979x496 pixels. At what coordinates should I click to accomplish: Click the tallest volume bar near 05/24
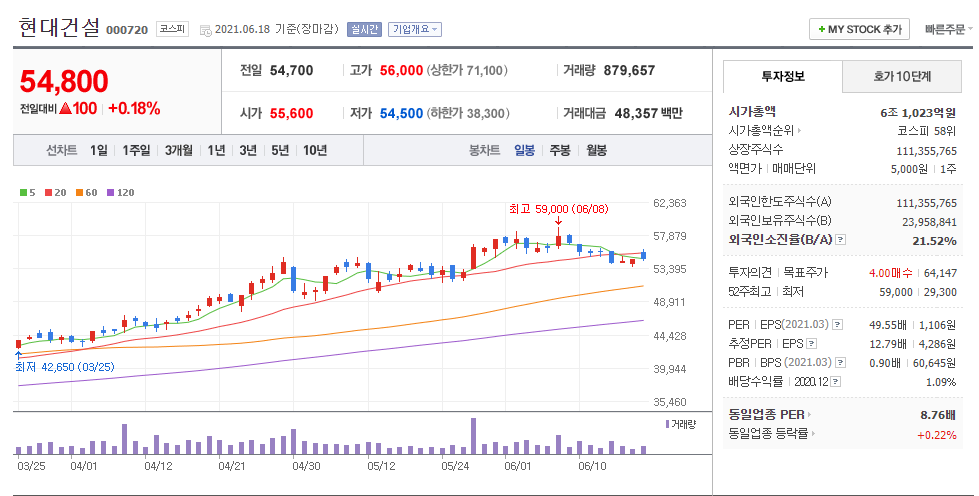(x=473, y=436)
